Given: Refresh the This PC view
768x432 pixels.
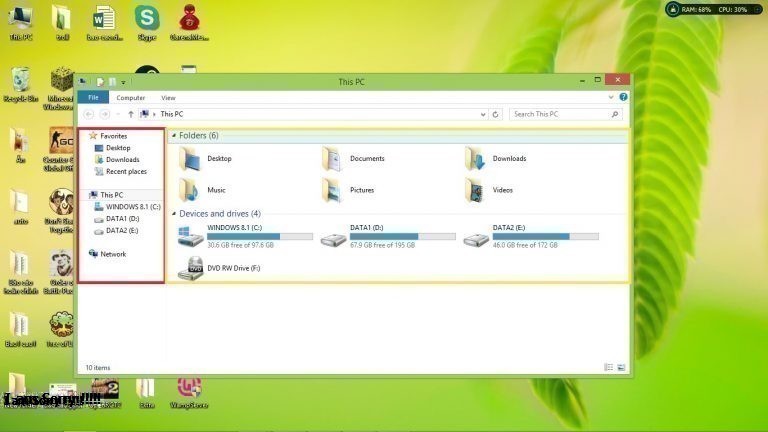Looking at the screenshot, I should (x=496, y=114).
